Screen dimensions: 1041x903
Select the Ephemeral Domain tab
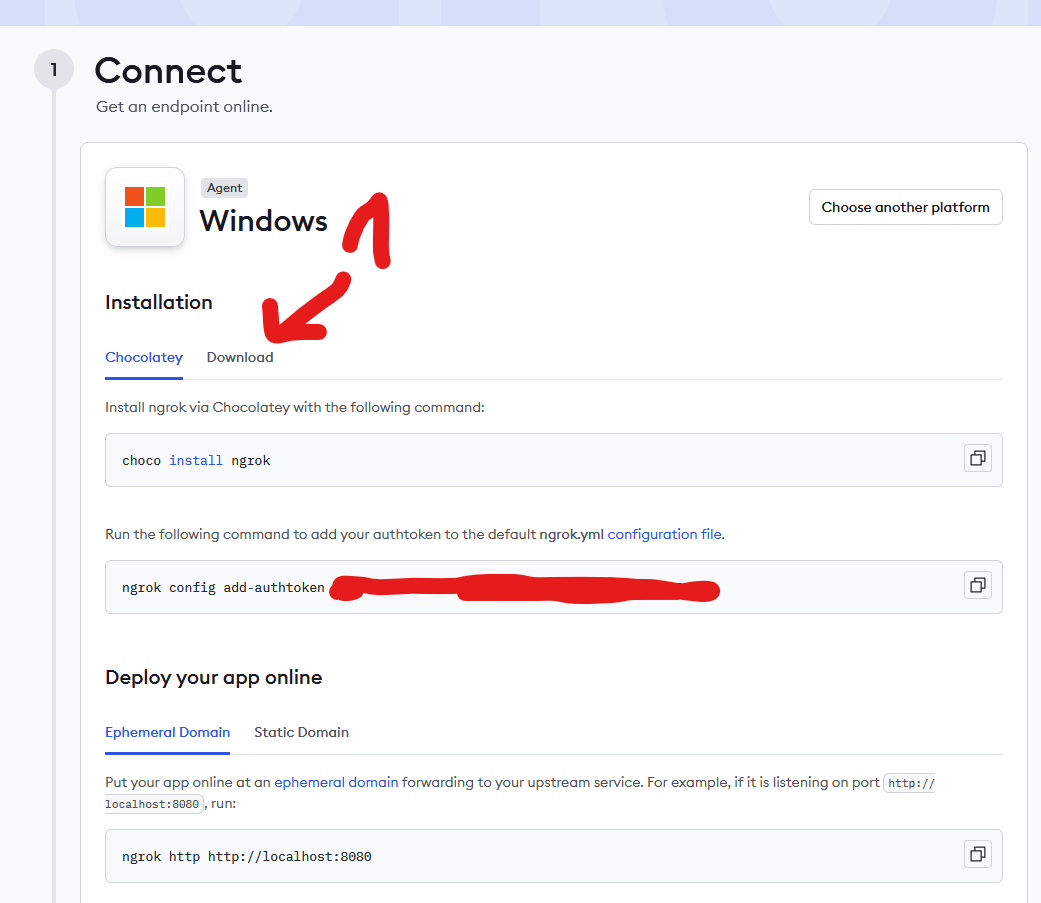[167, 732]
